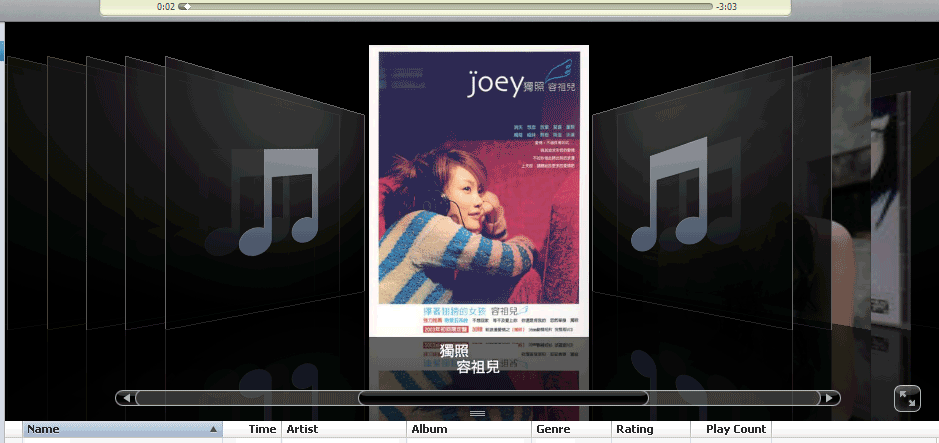Image resolution: width=939 pixels, height=443 pixels.
Task: Click the playback progress slider knob
Action: (186, 7)
